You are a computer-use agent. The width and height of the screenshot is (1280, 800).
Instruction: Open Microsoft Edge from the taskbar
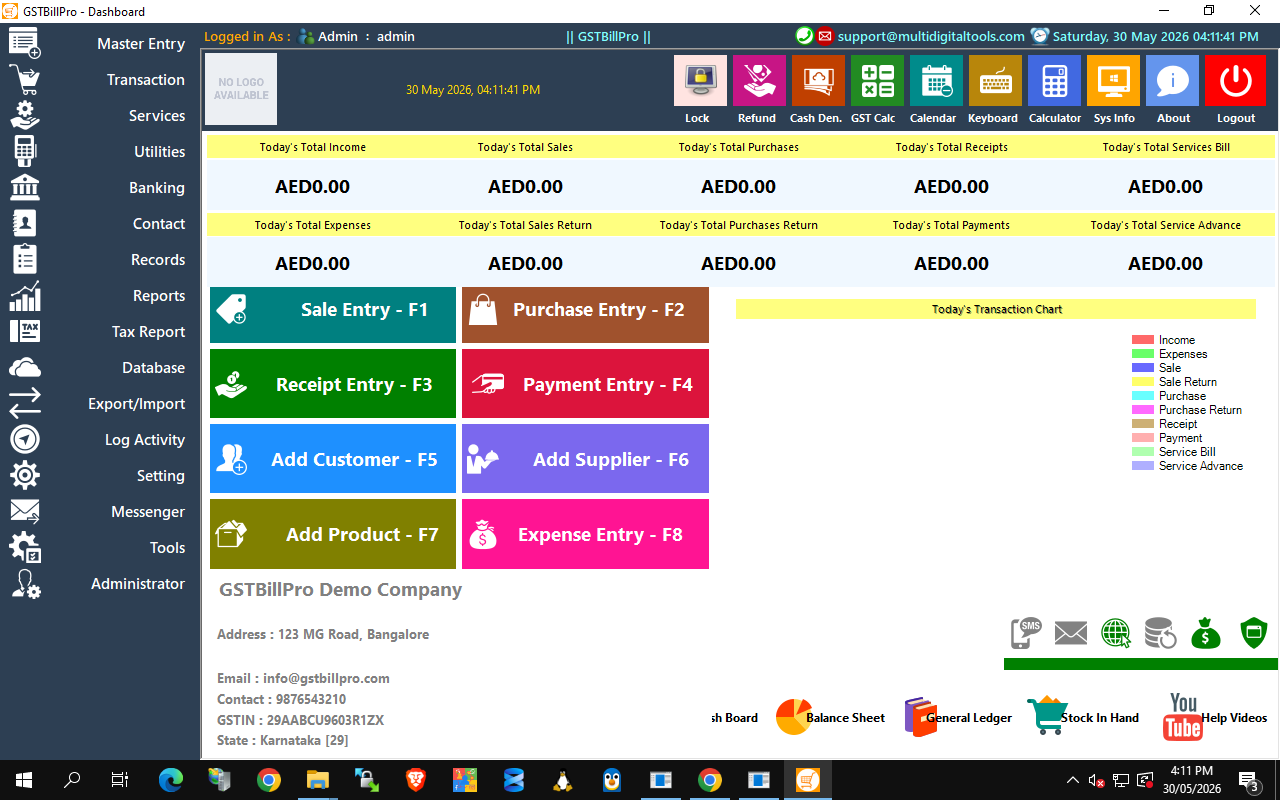(171, 780)
